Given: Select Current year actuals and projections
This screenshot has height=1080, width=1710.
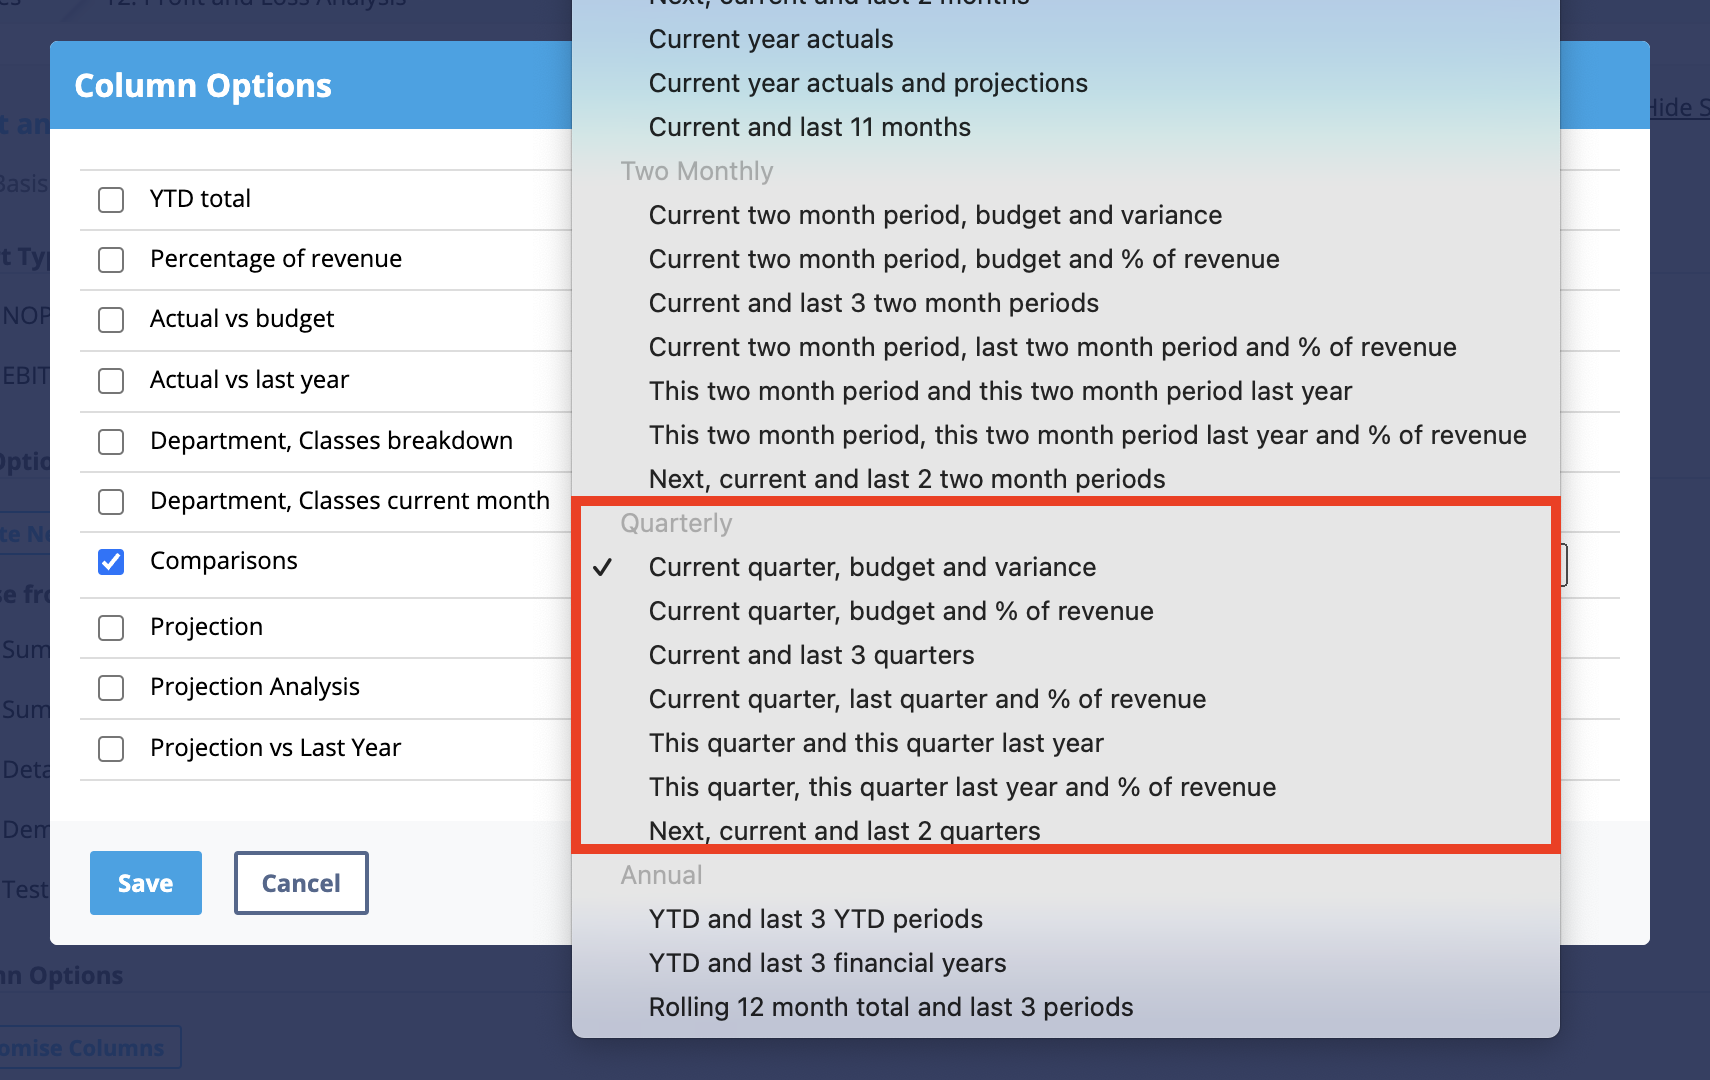Looking at the screenshot, I should [868, 83].
